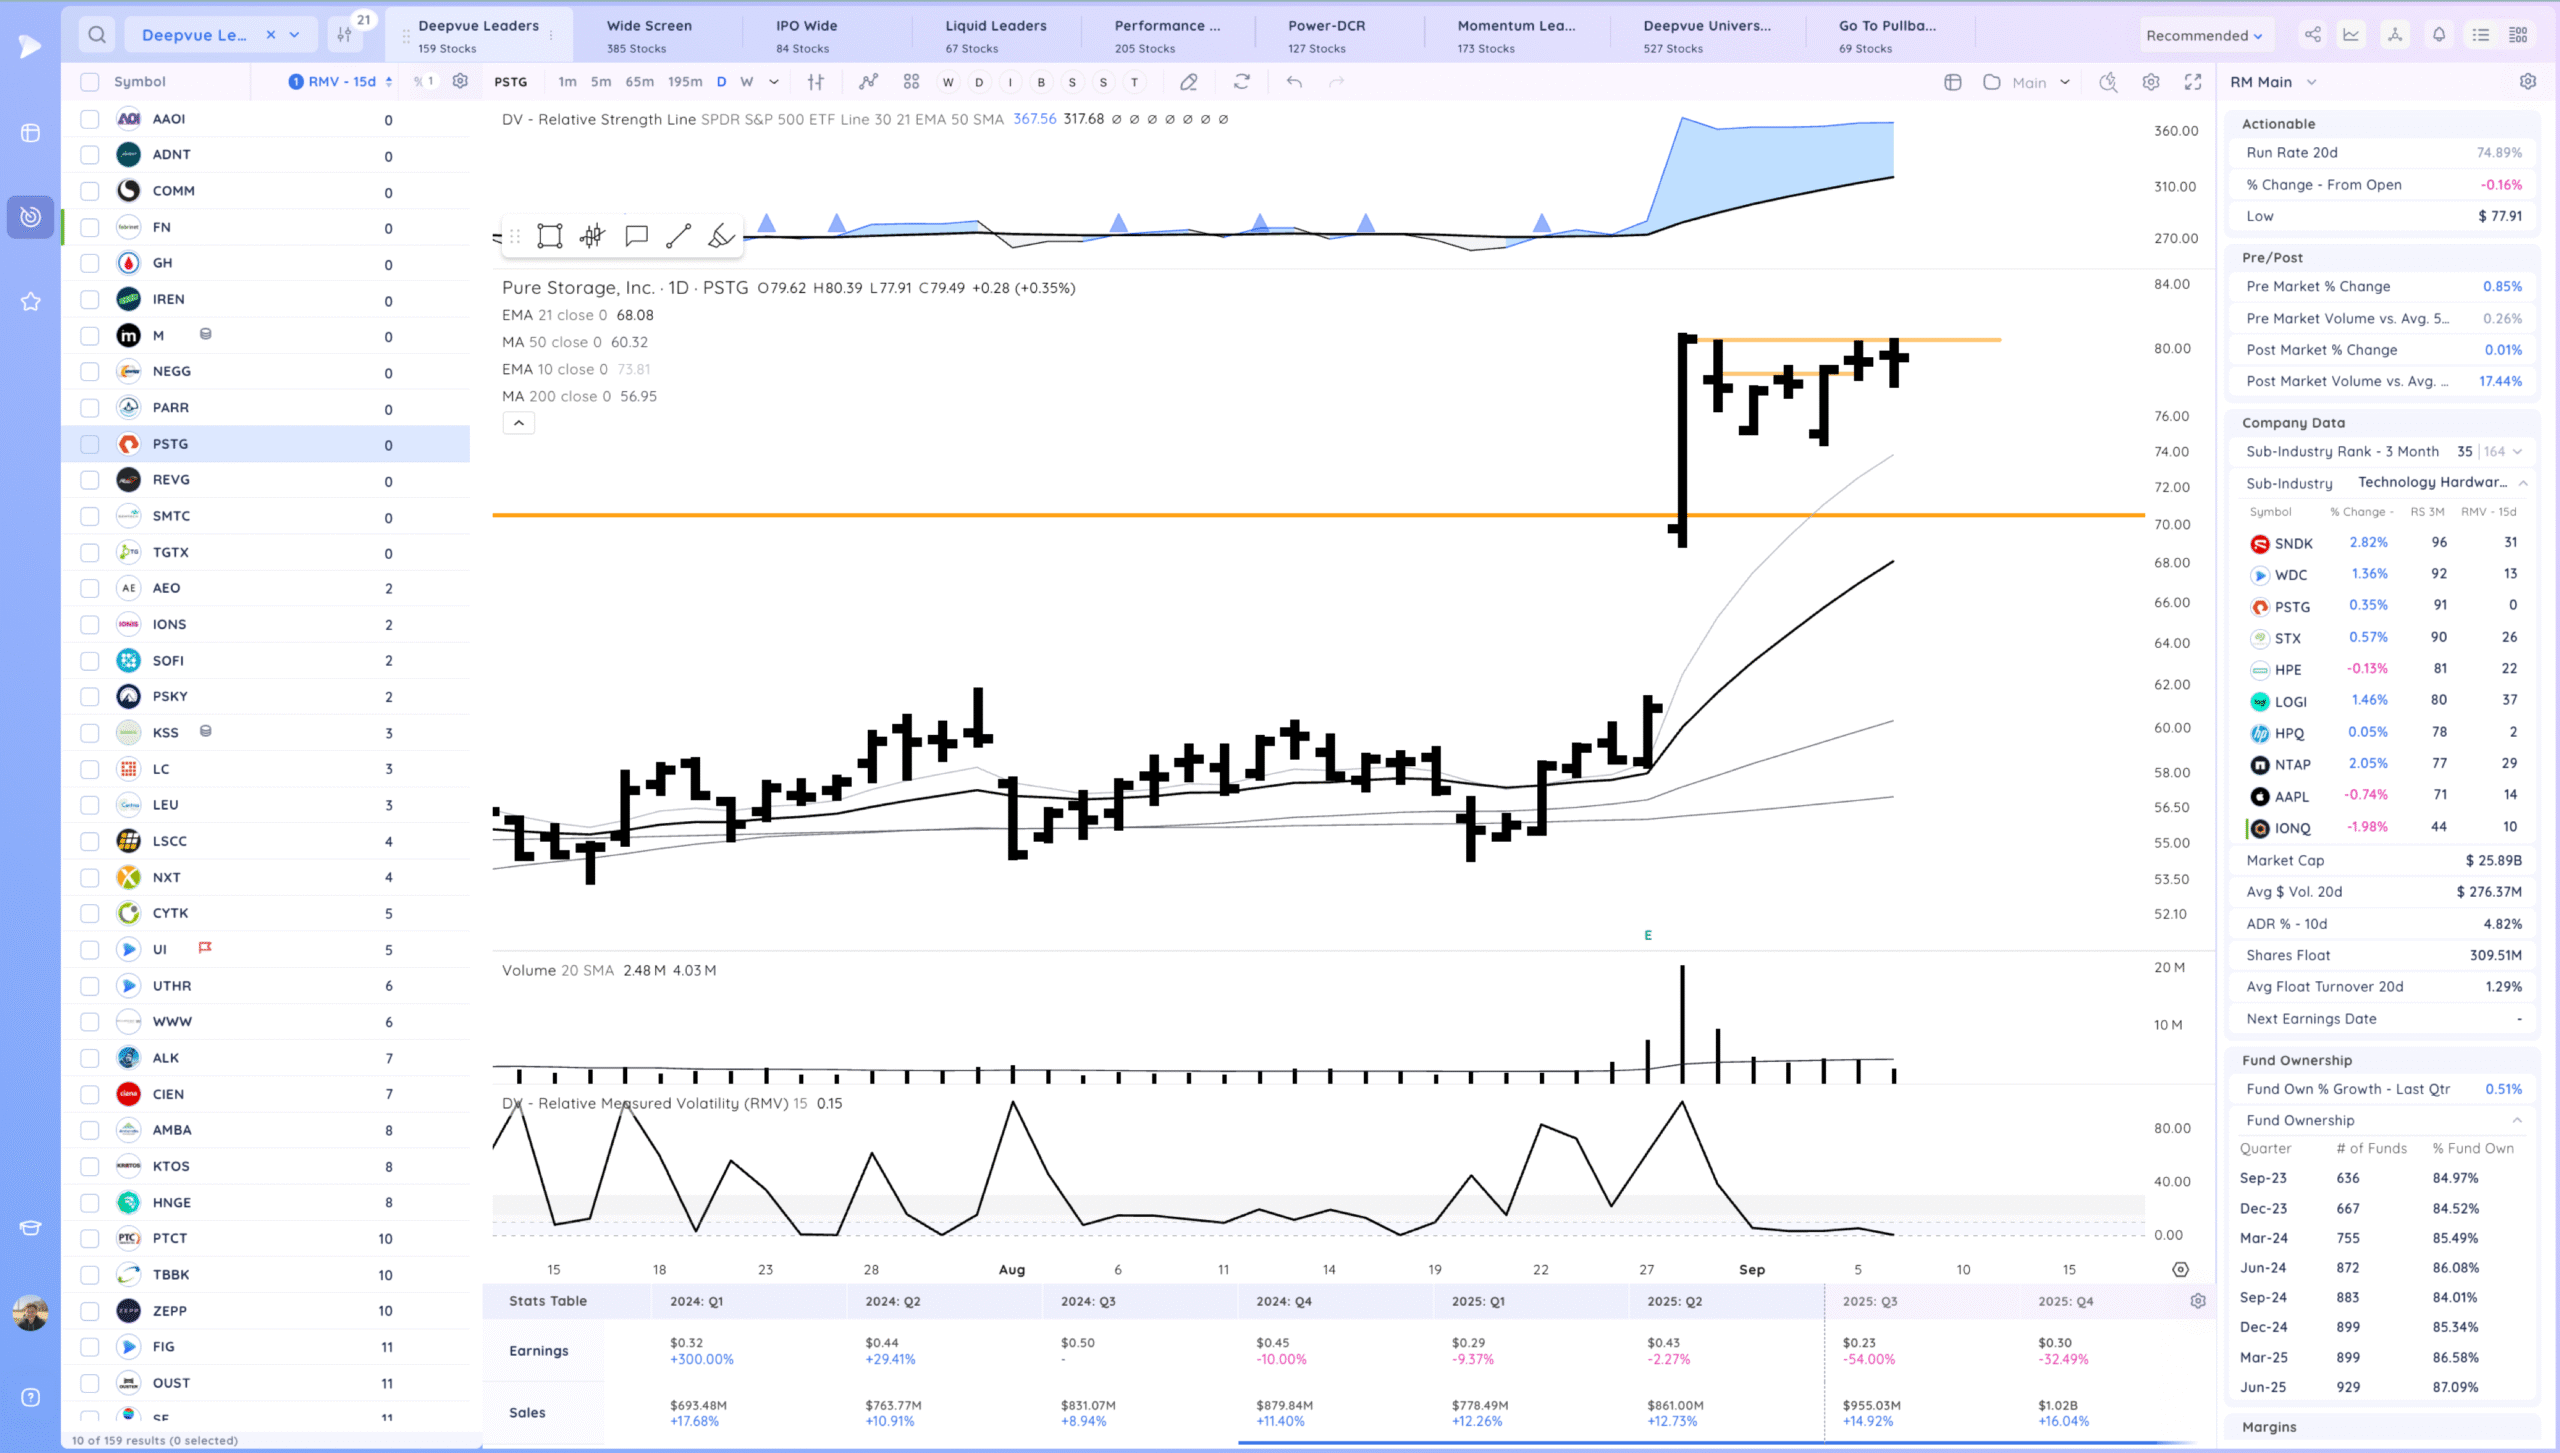Tick the CIEN row checkbox
The width and height of the screenshot is (2560, 1453).
coord(90,1094)
